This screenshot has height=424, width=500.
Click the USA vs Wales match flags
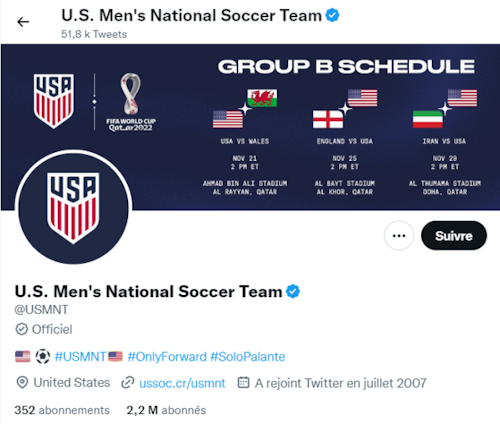[245, 108]
